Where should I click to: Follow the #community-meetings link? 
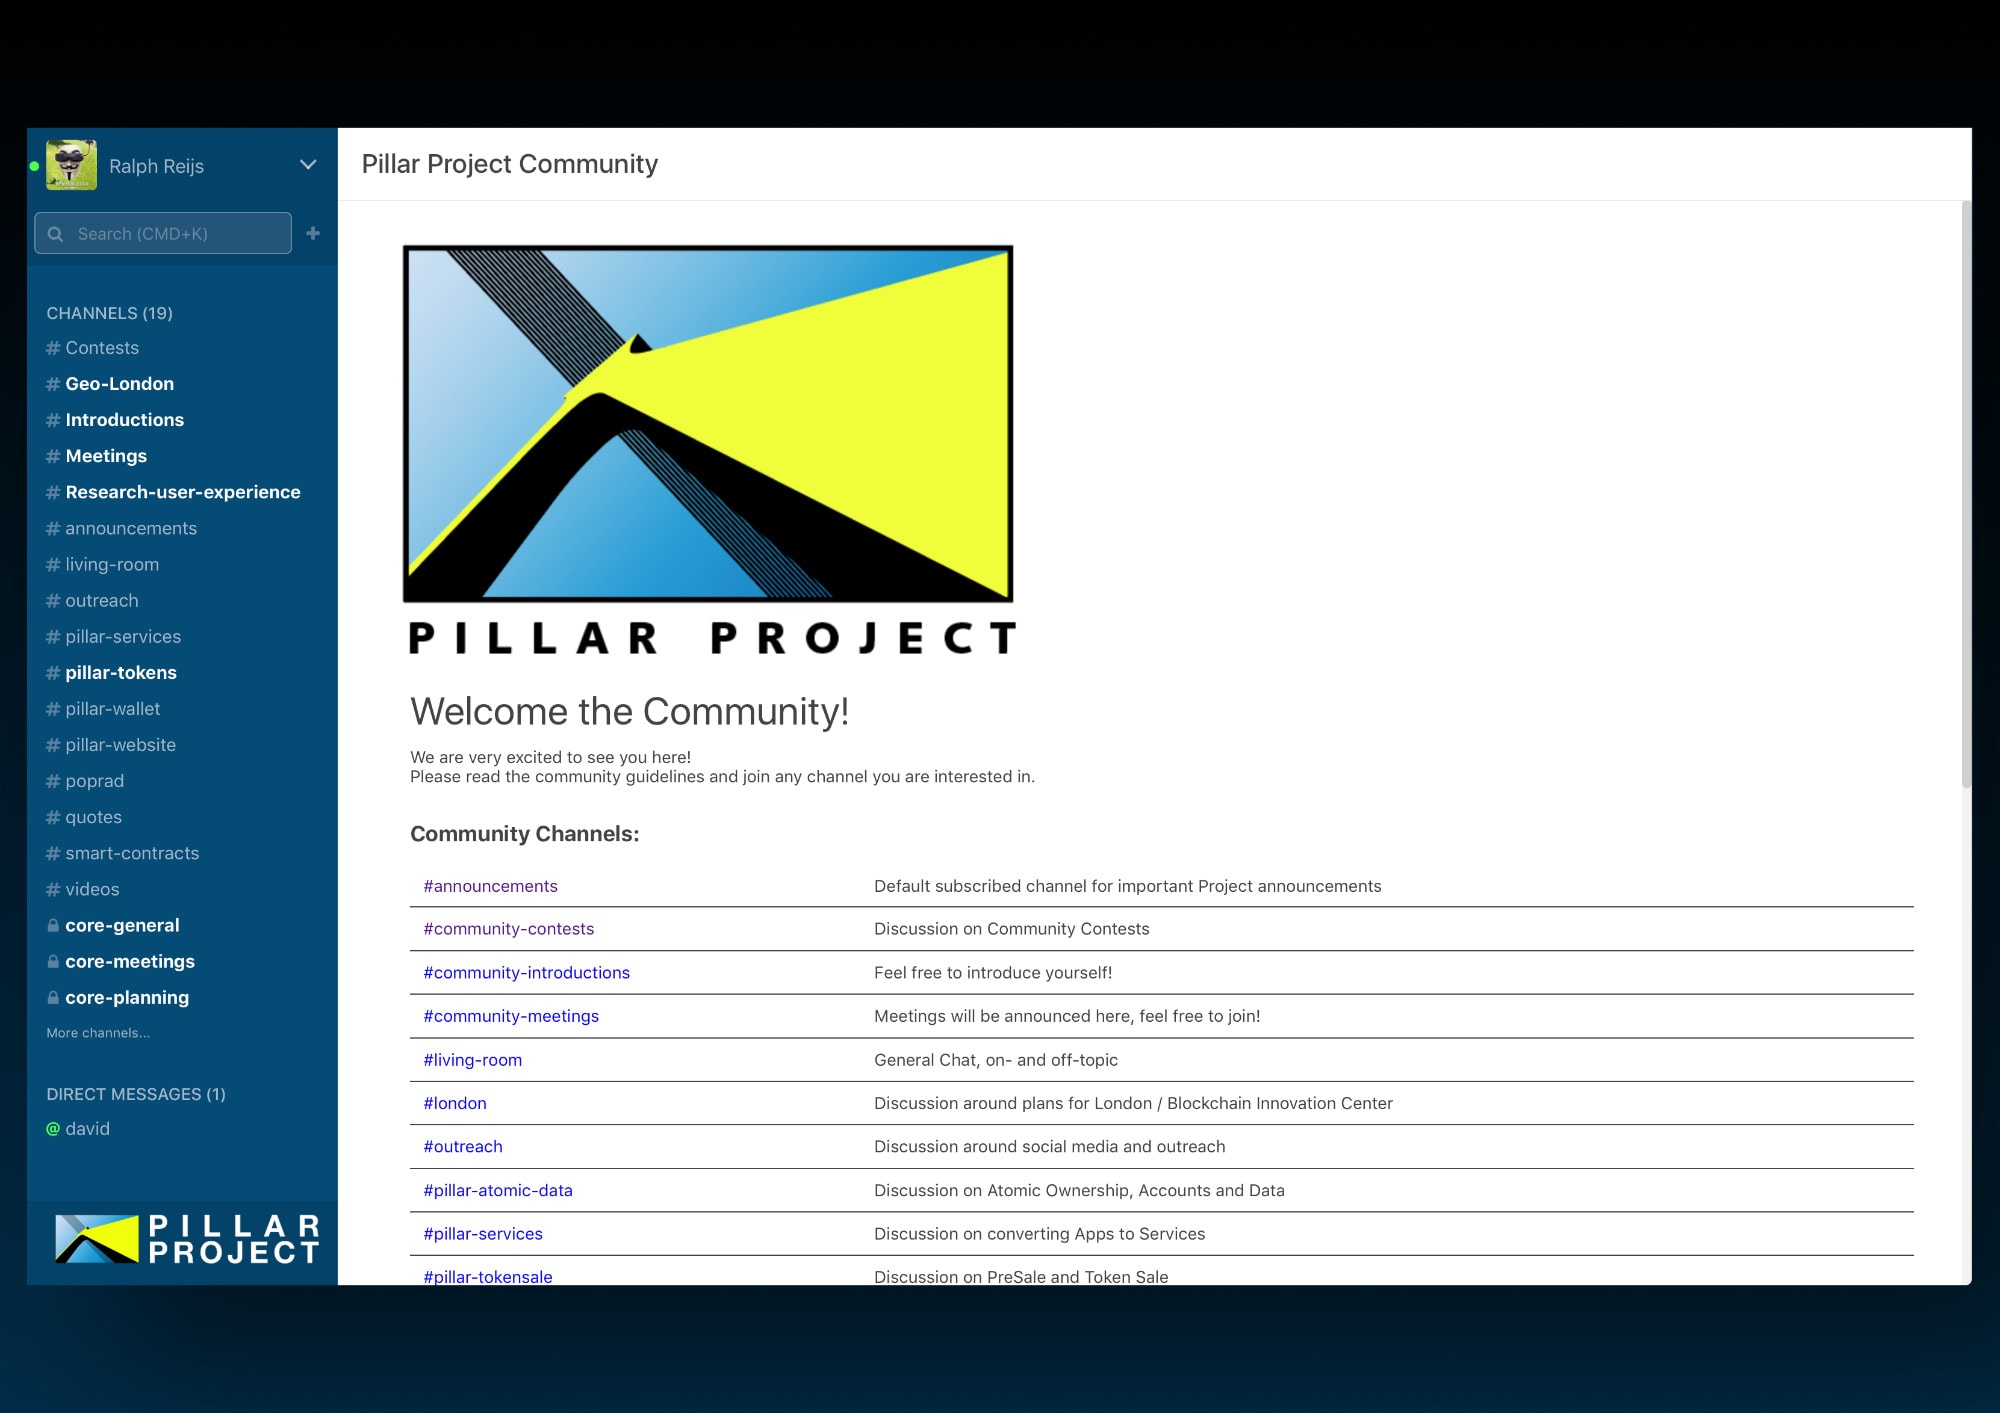tap(511, 1016)
